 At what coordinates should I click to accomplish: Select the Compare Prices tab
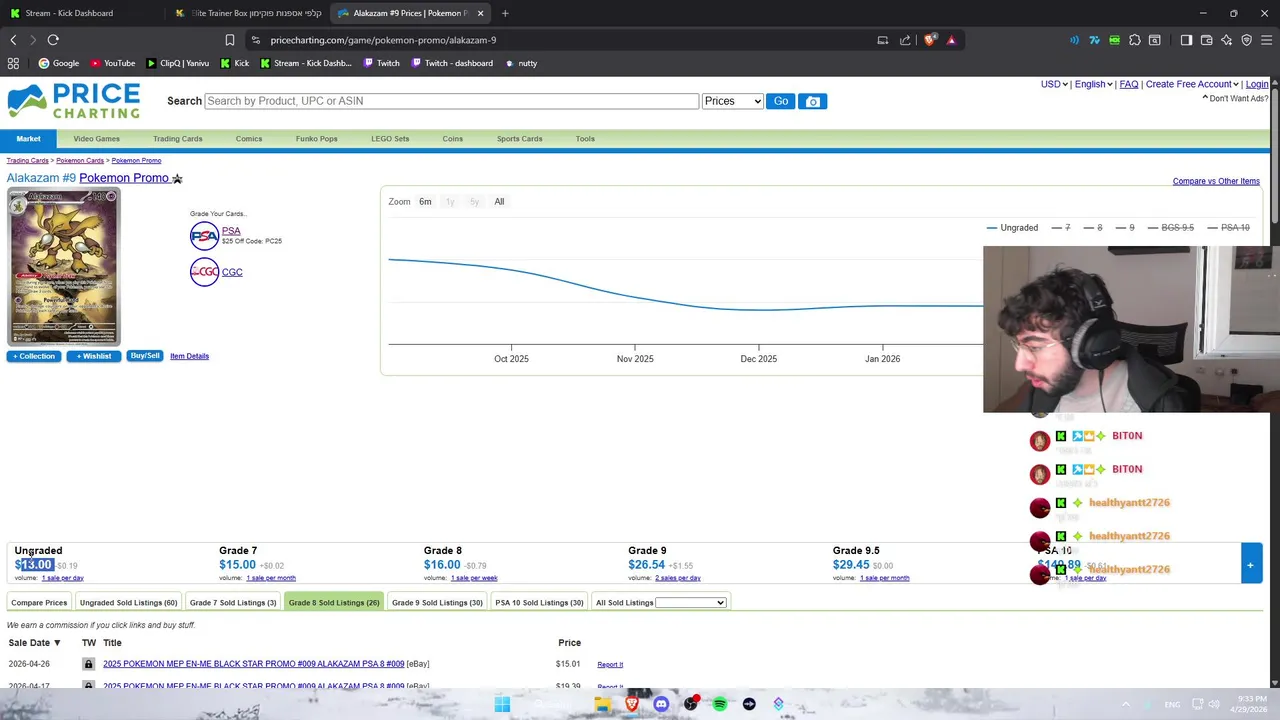[x=39, y=603]
